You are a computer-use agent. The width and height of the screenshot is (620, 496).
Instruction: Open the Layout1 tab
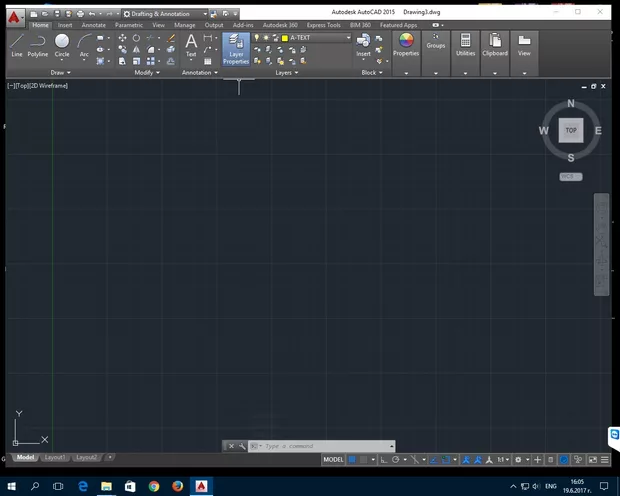point(55,457)
